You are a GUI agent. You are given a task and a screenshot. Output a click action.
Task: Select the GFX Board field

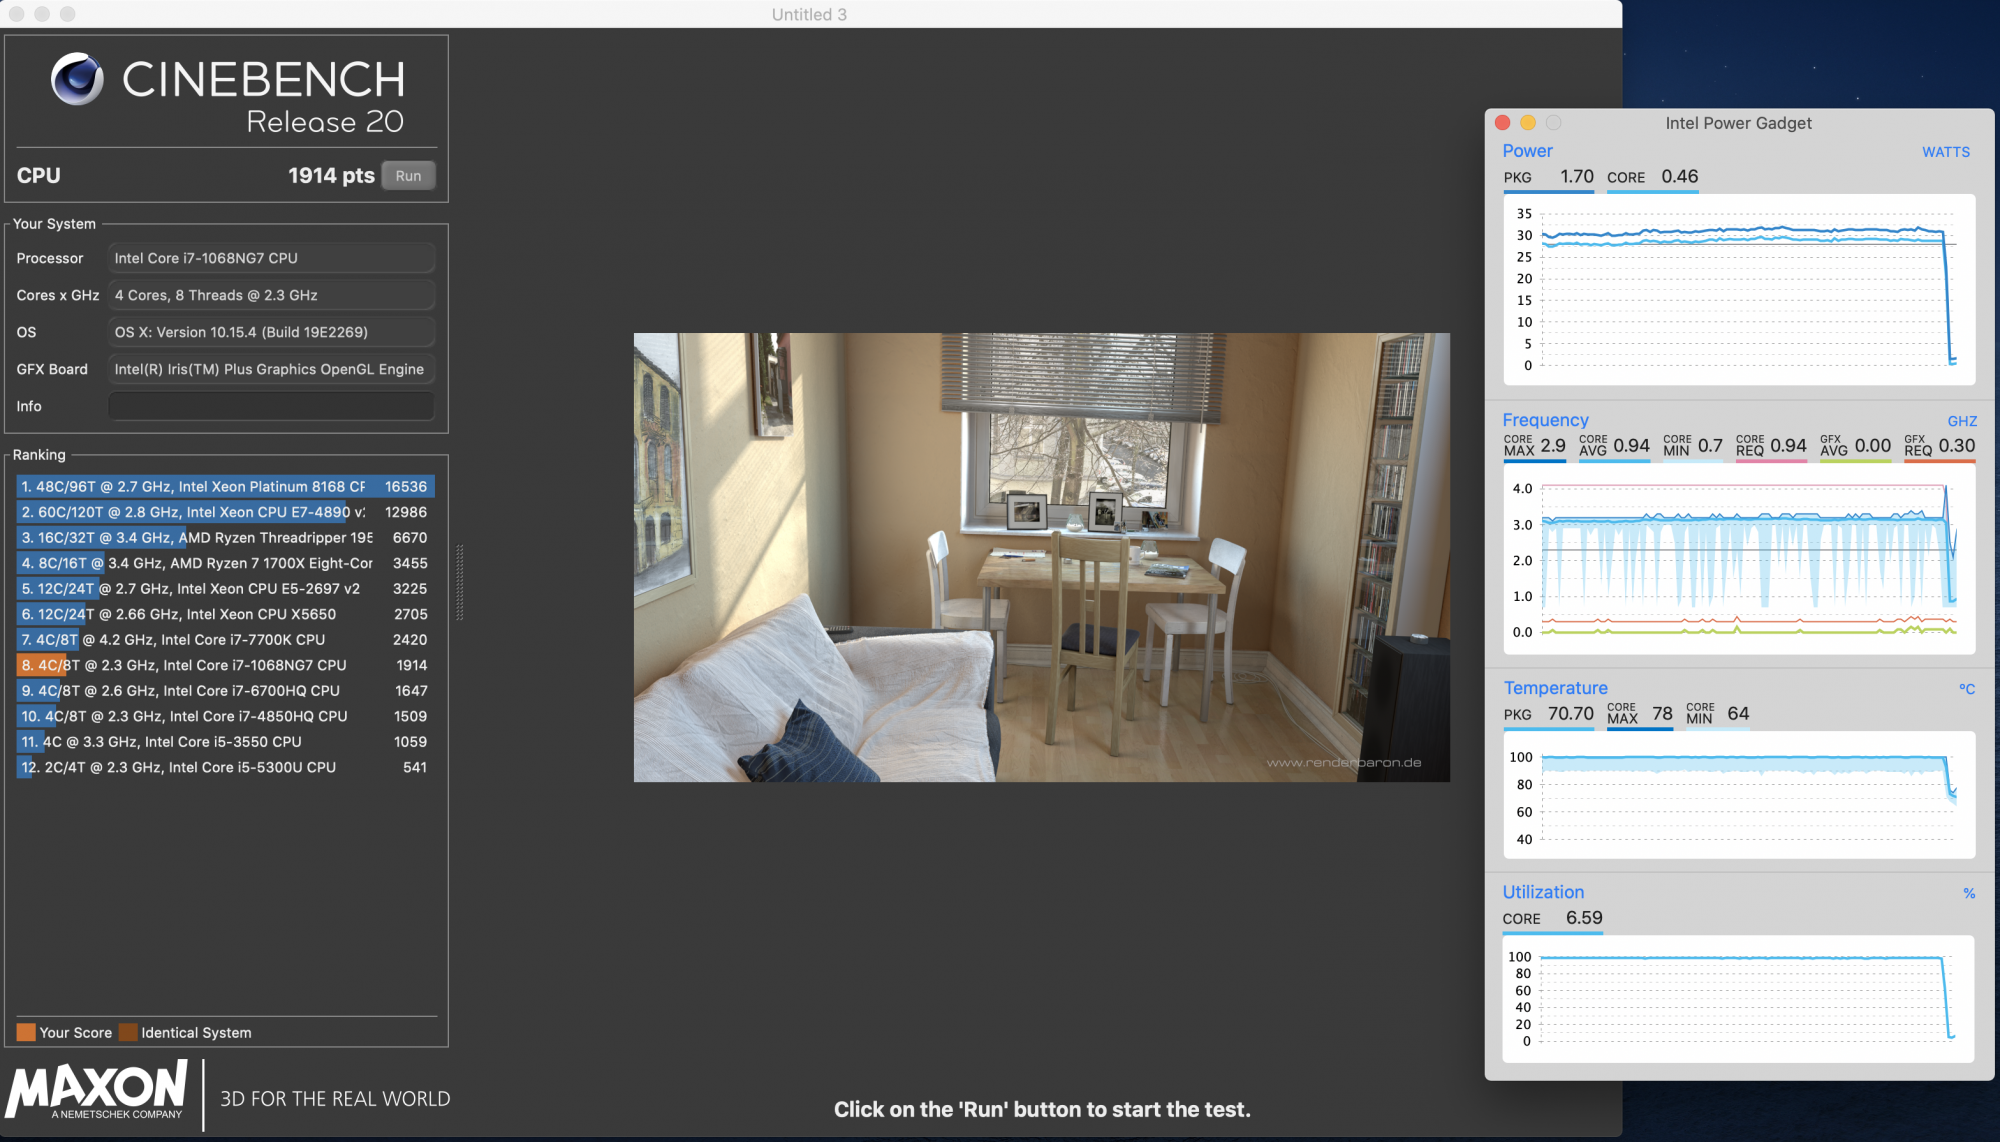(x=271, y=369)
